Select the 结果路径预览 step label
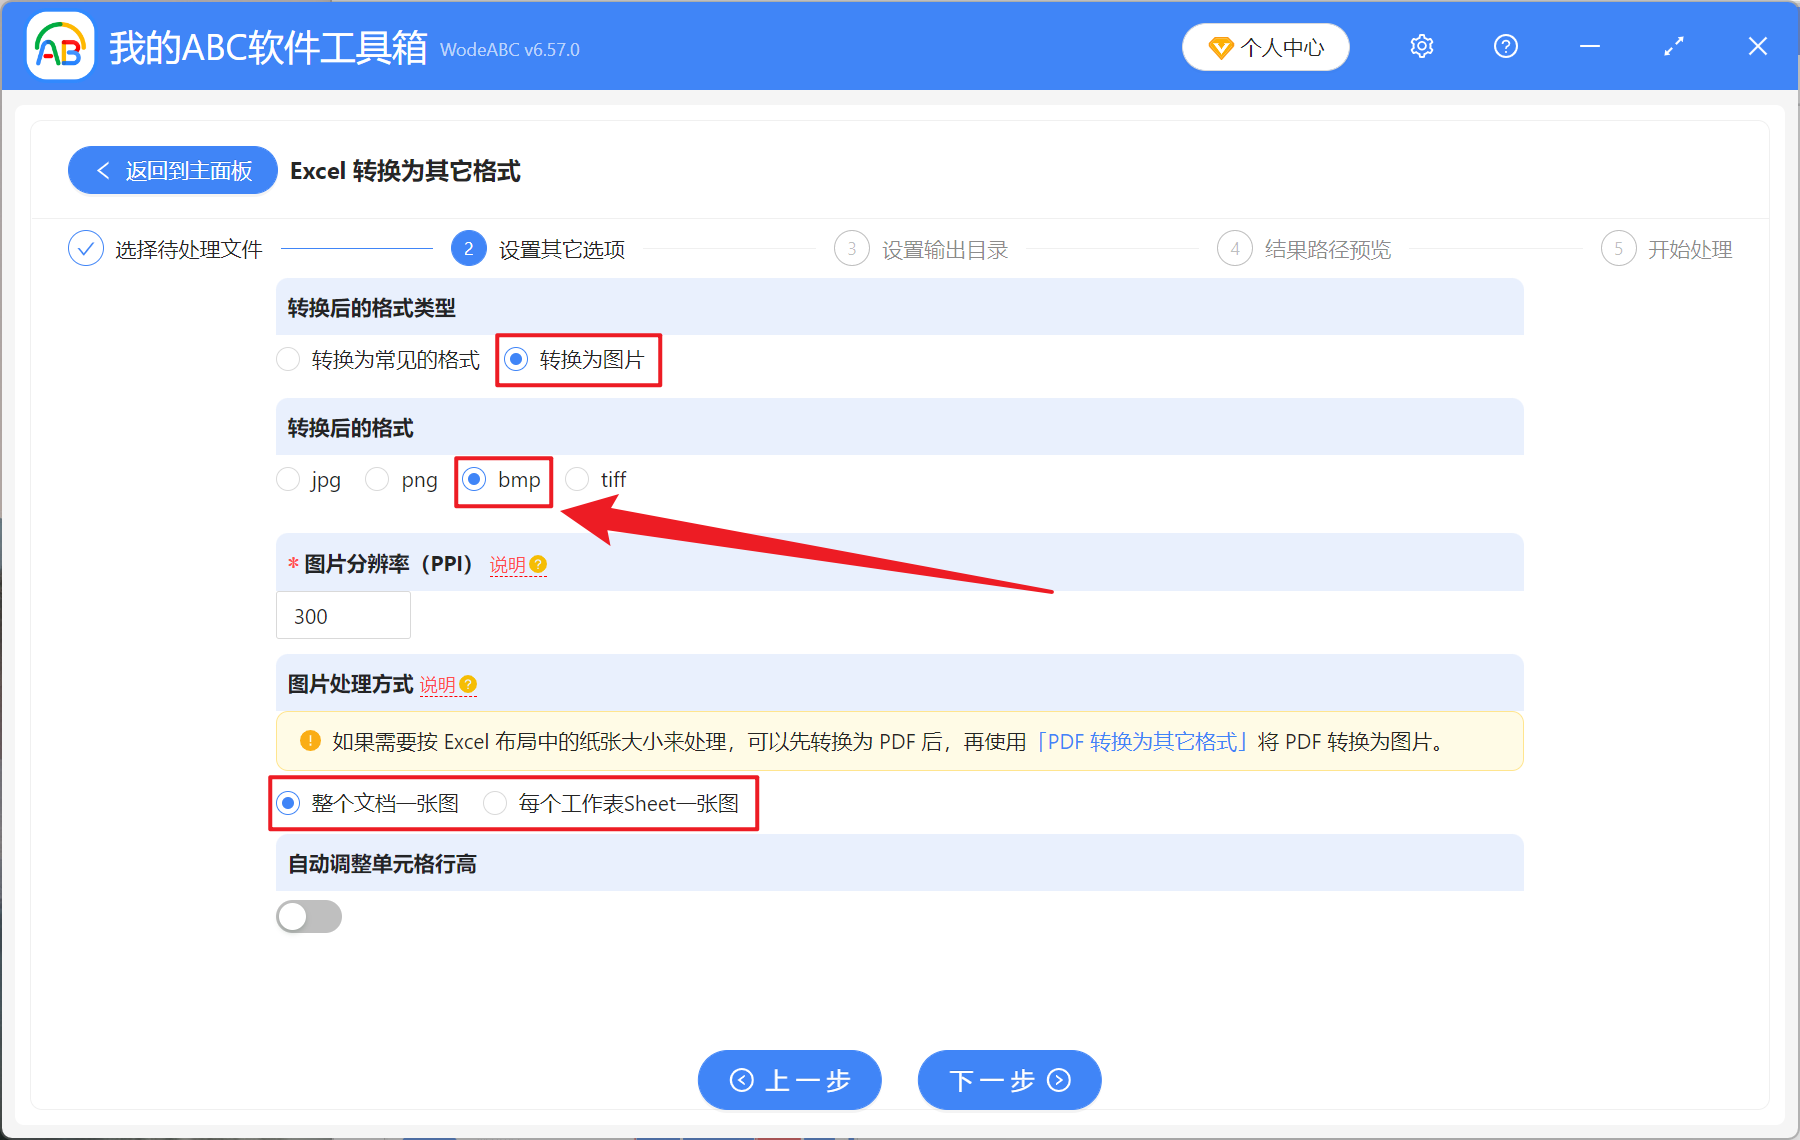The image size is (1800, 1140). [x=1327, y=249]
